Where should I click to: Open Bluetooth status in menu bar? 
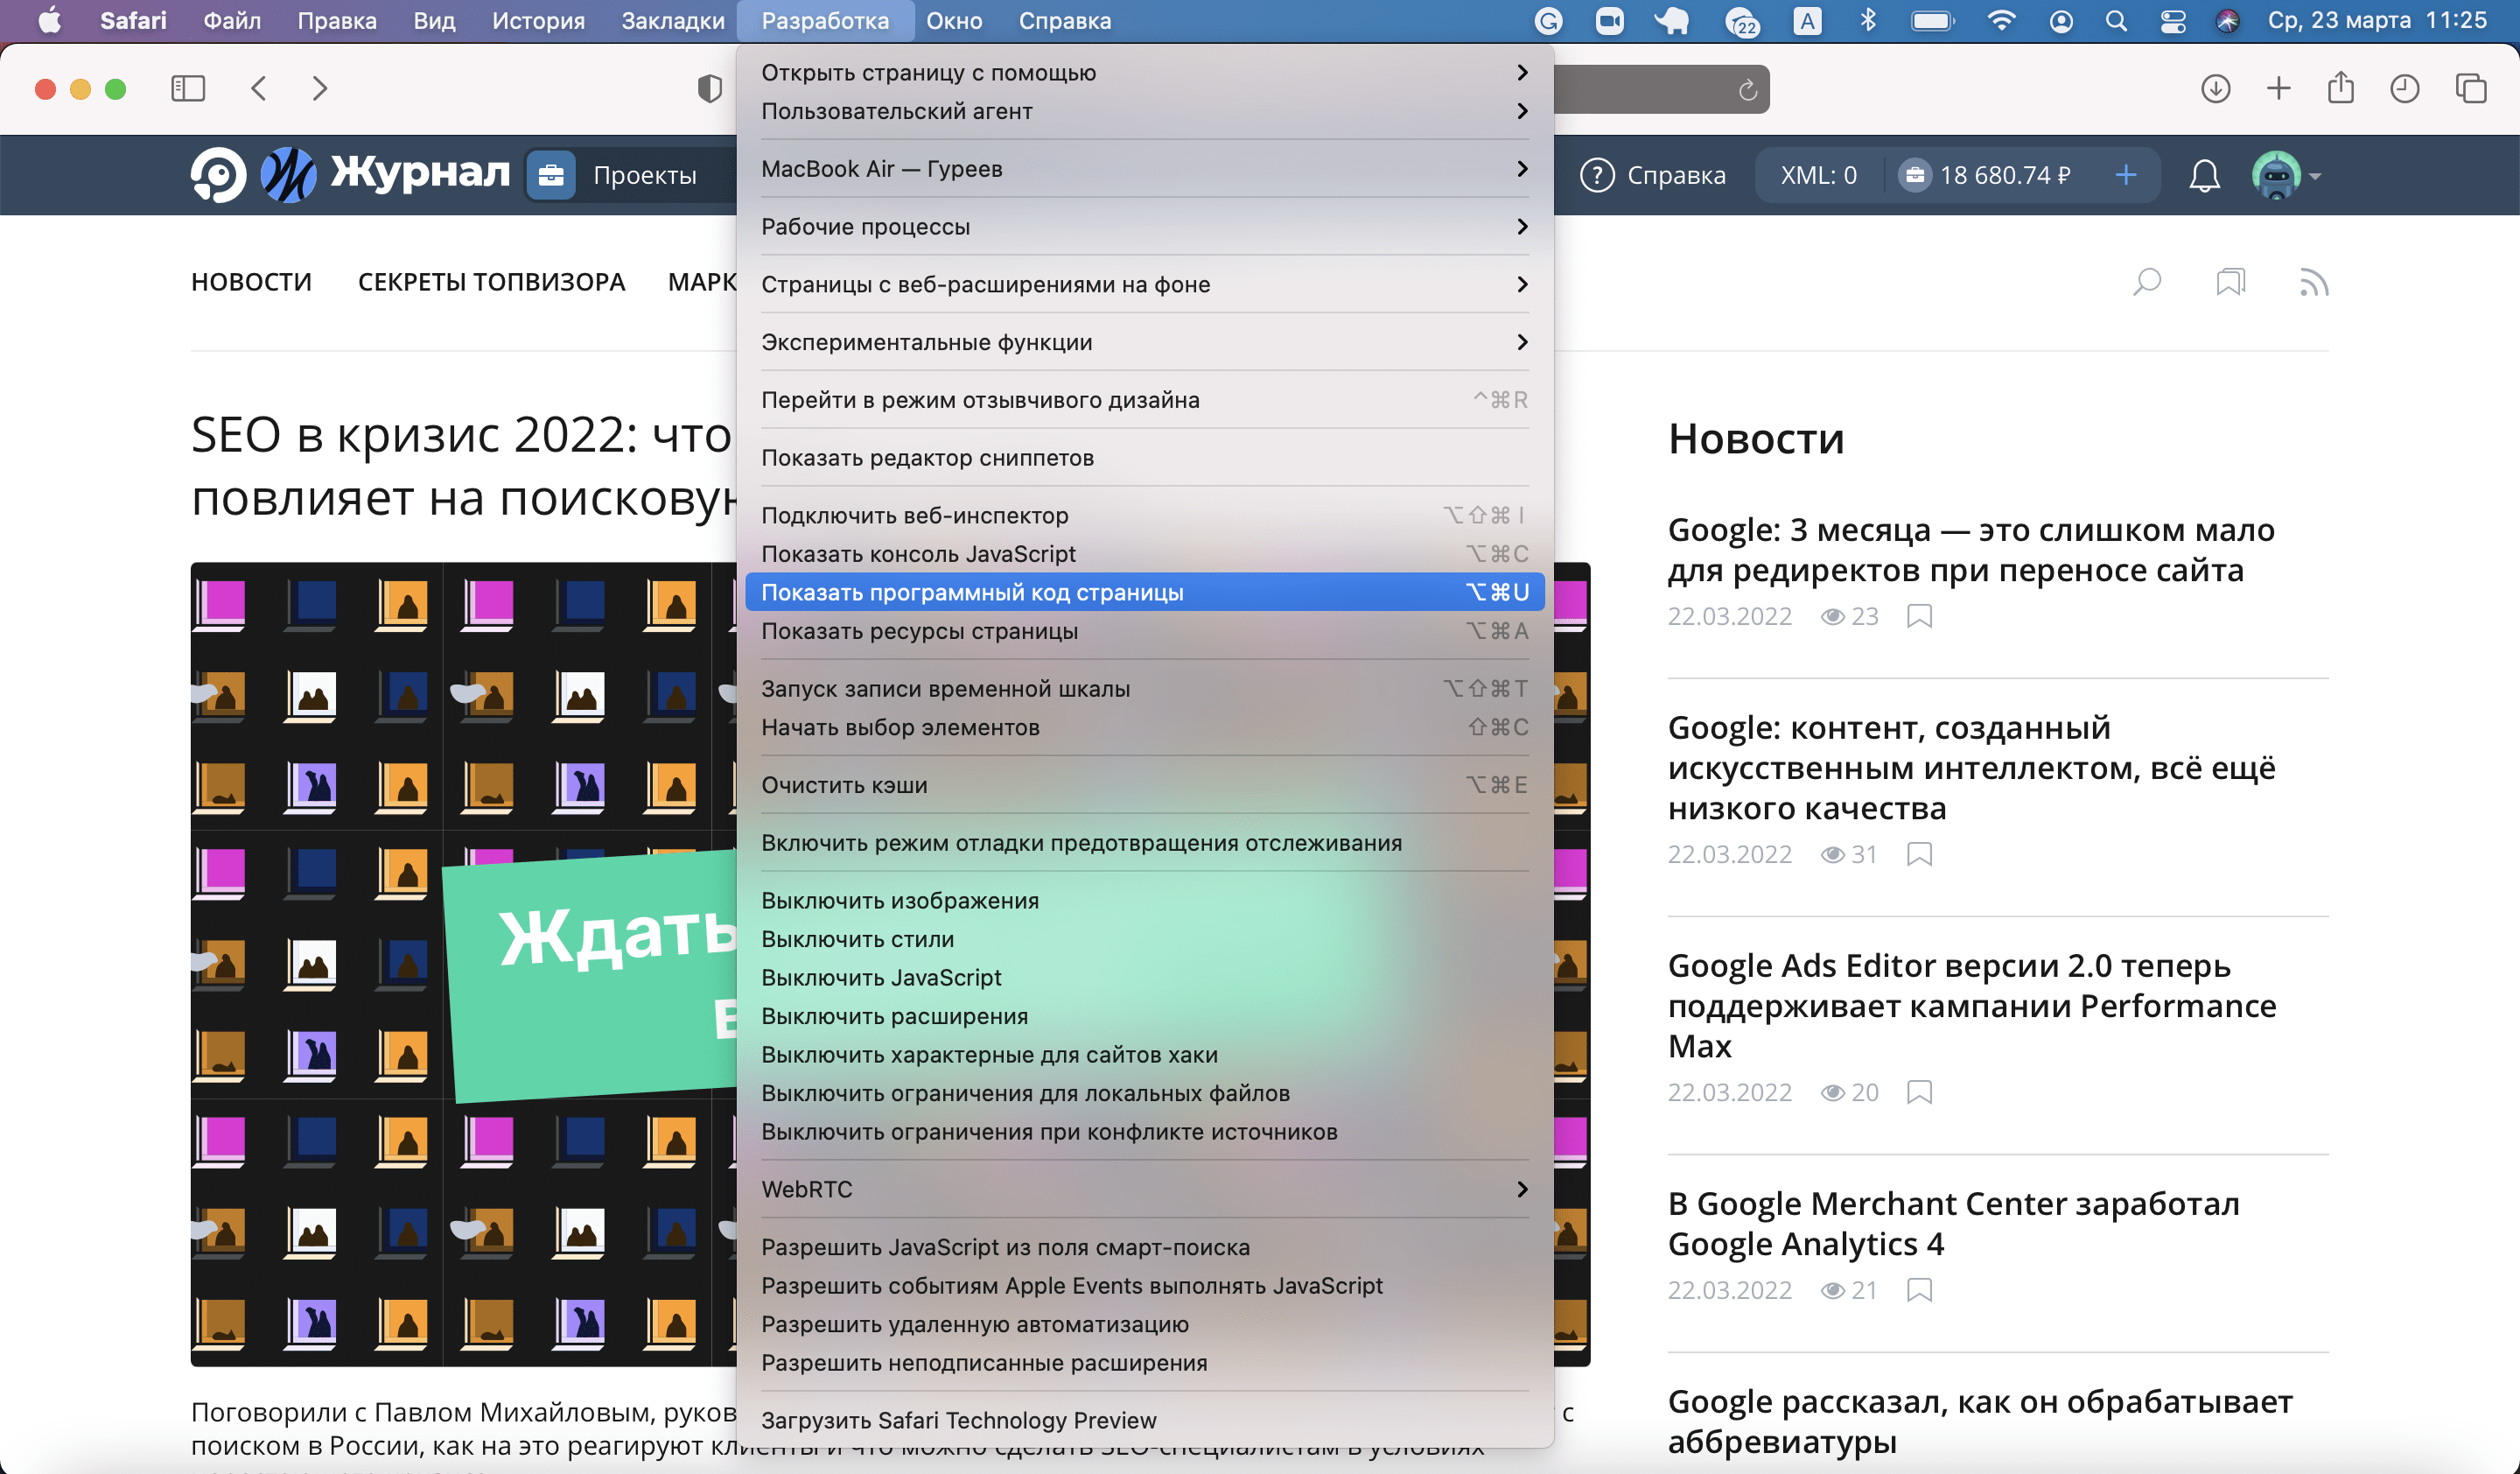click(x=1867, y=21)
